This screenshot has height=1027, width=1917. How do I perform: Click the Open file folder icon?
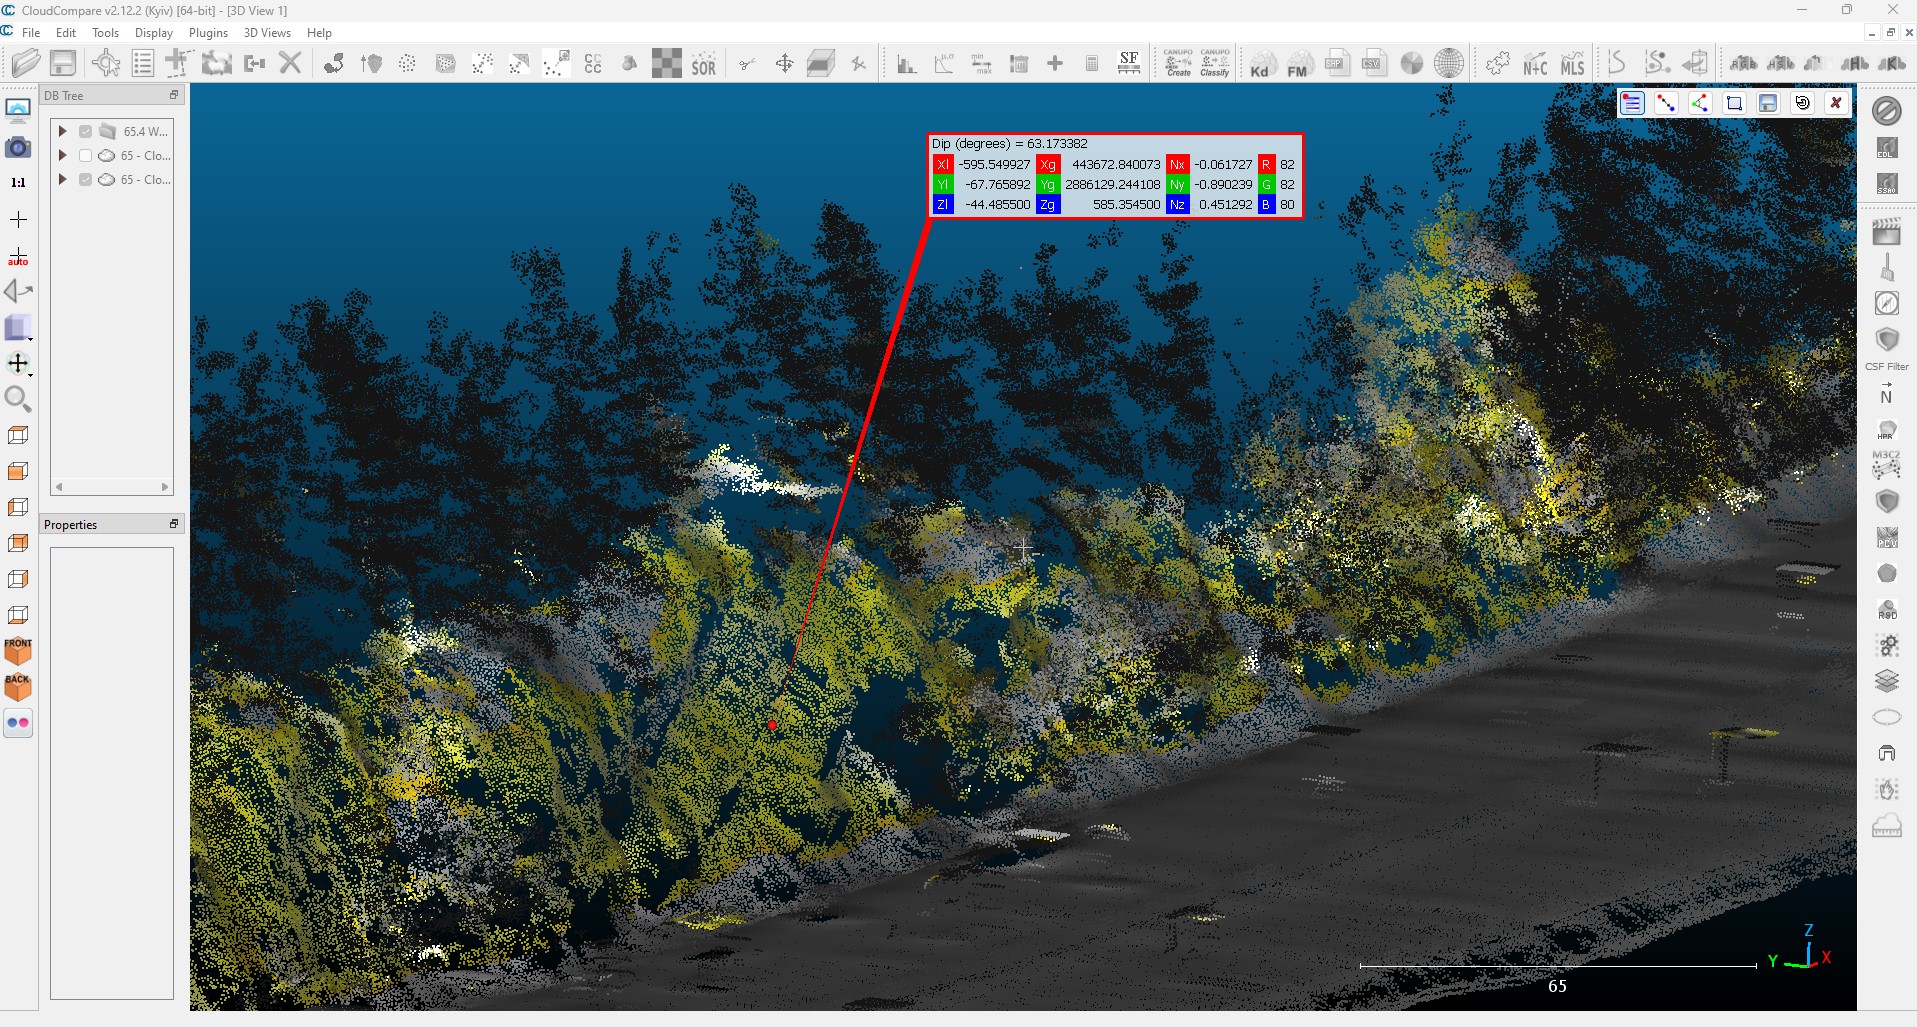point(25,64)
